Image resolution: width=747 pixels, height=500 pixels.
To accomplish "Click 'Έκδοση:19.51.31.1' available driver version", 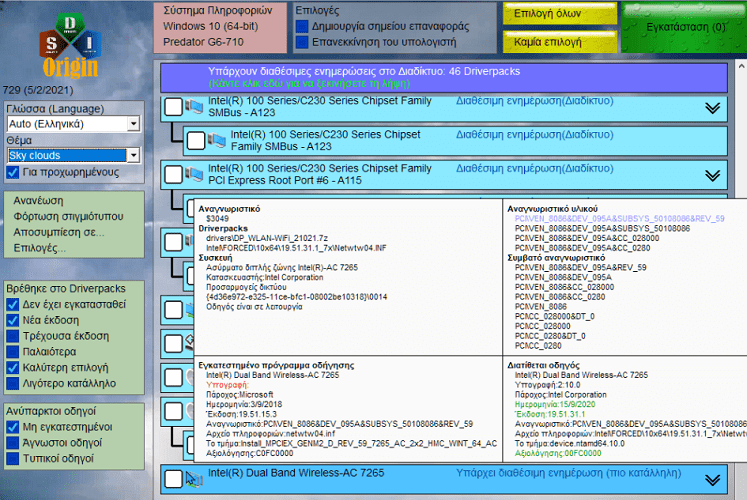I will coord(550,414).
